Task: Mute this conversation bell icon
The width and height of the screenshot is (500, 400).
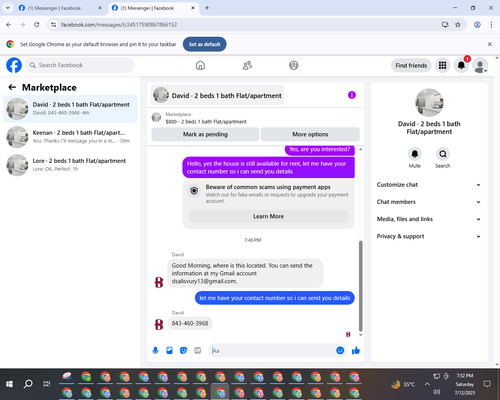Action: coord(415,154)
